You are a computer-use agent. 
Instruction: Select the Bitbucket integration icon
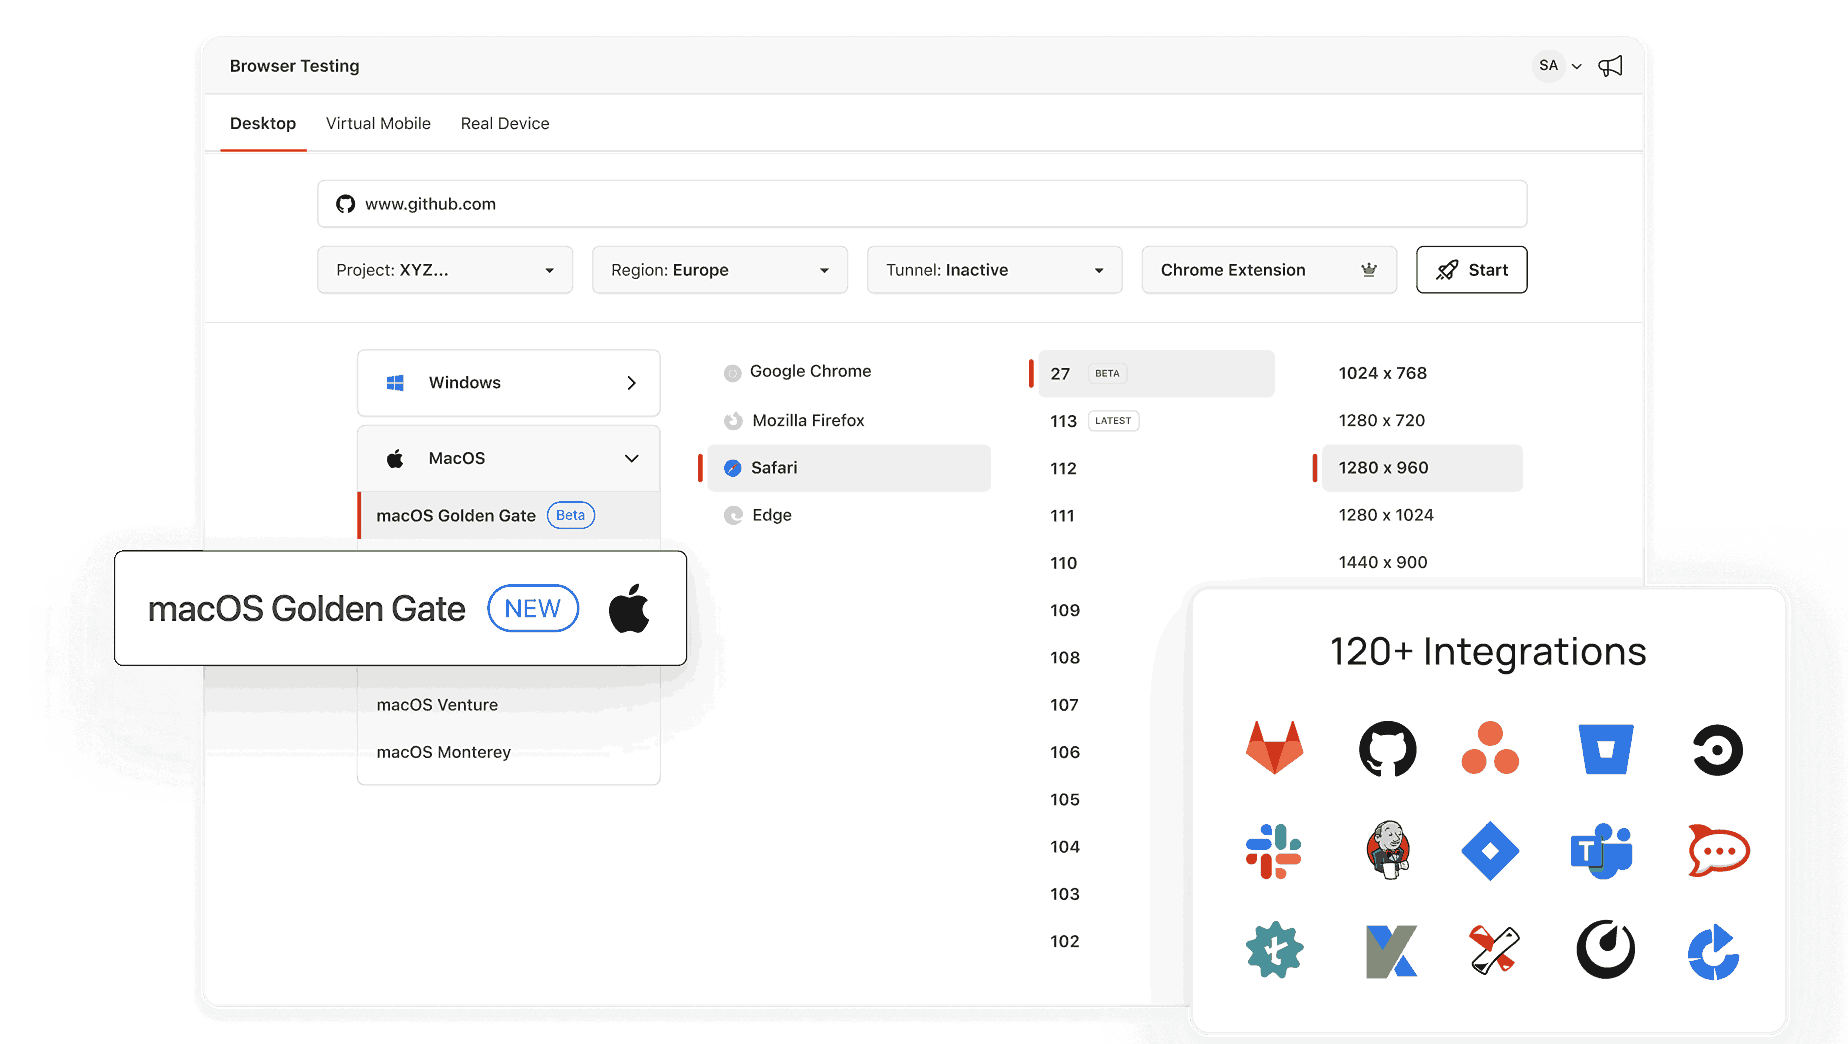click(x=1605, y=749)
